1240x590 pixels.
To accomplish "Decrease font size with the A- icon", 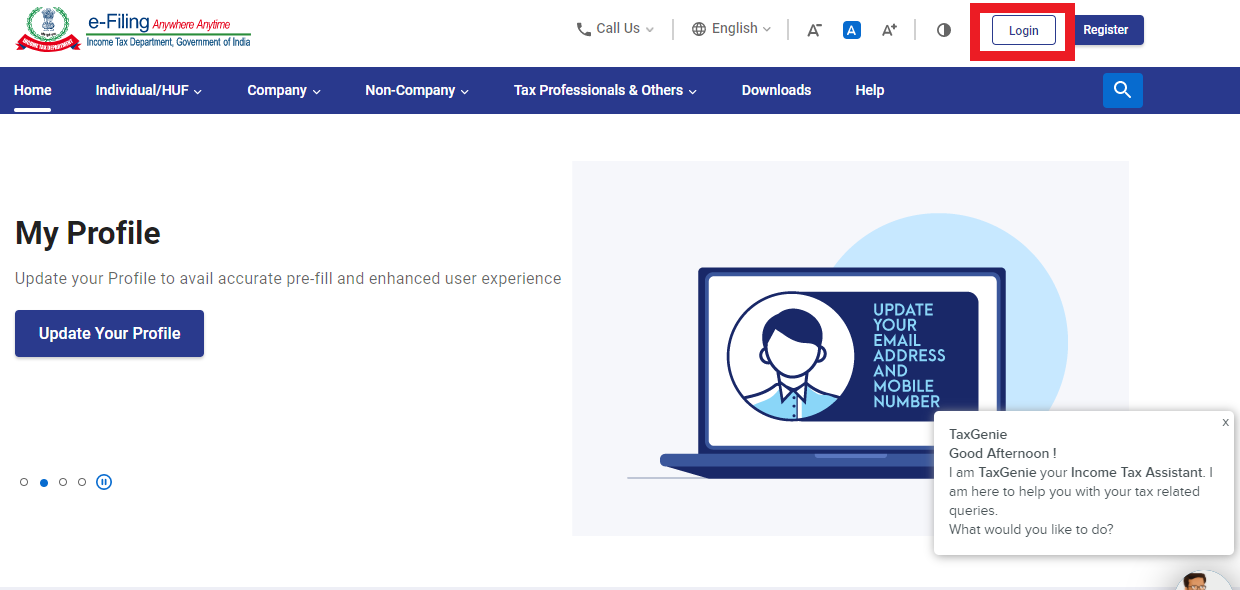I will [814, 30].
